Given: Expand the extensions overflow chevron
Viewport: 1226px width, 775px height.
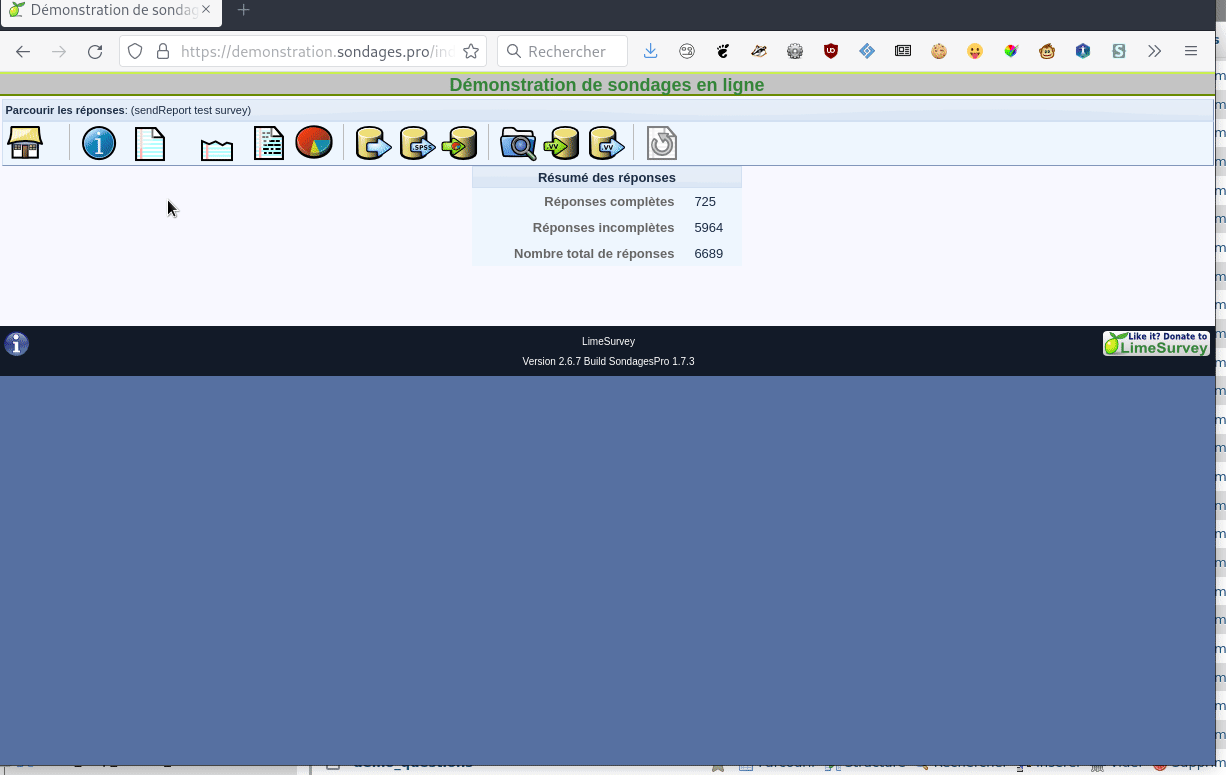Looking at the screenshot, I should coord(1155,51).
